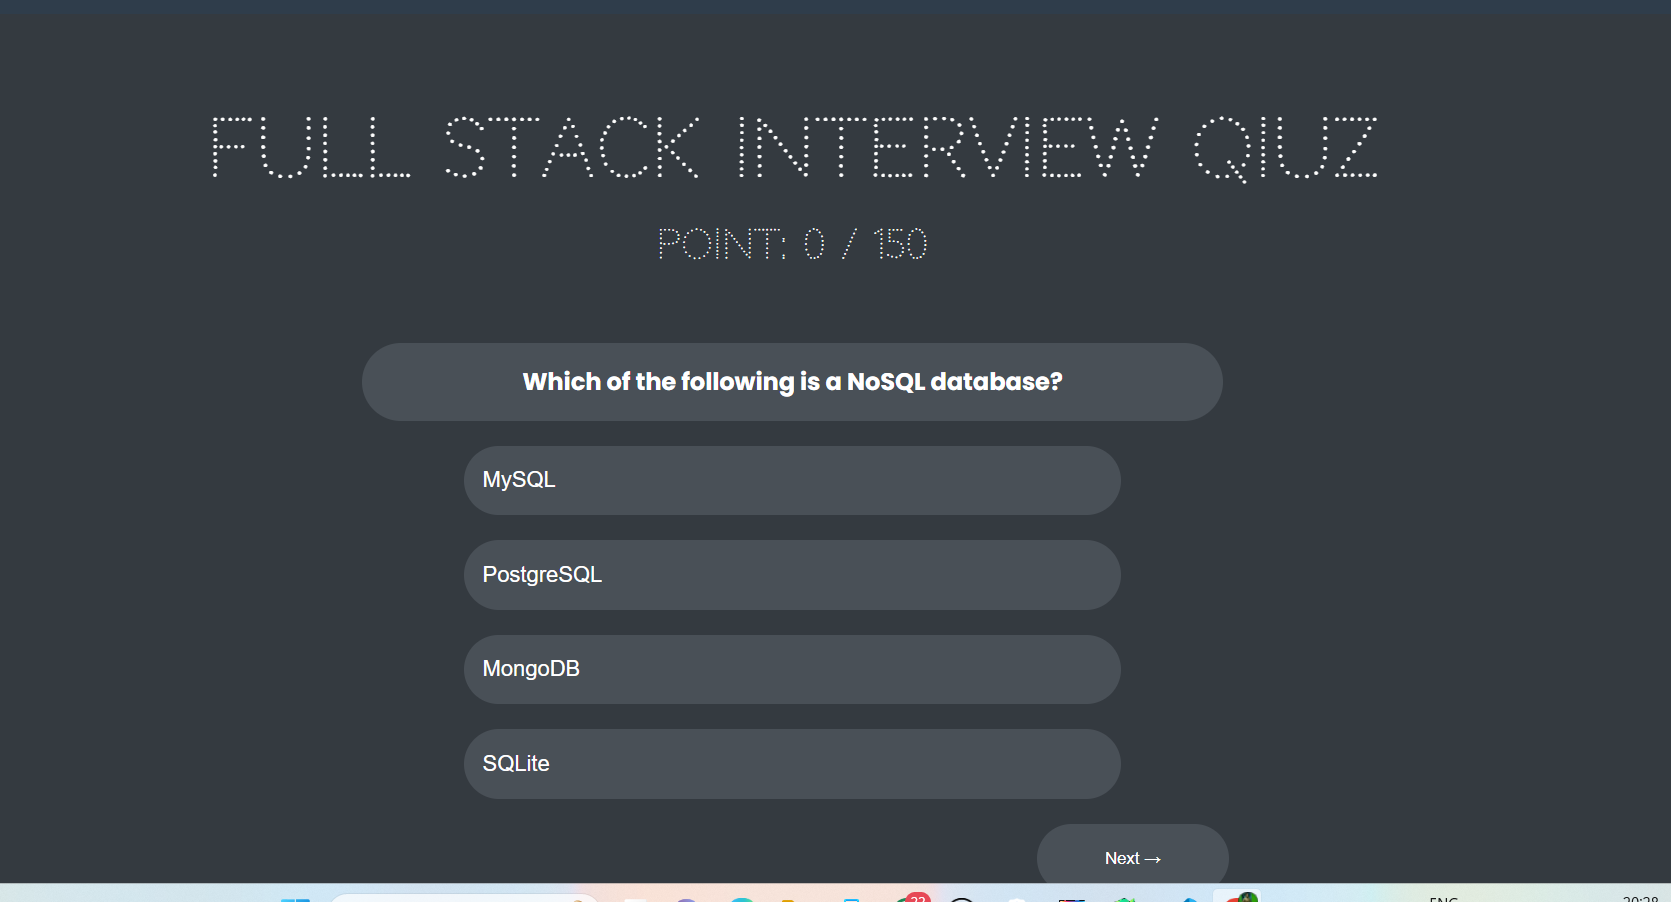
Task: Open ChatGPT from the taskbar
Action: 960,898
